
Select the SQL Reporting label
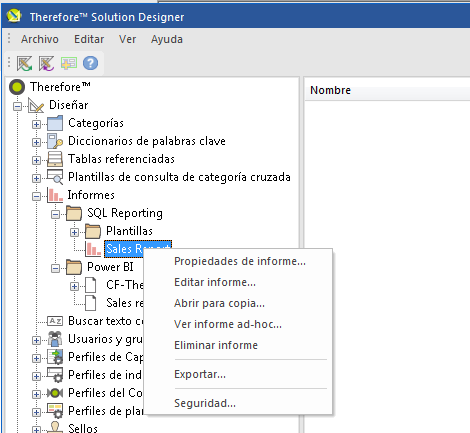point(125,213)
